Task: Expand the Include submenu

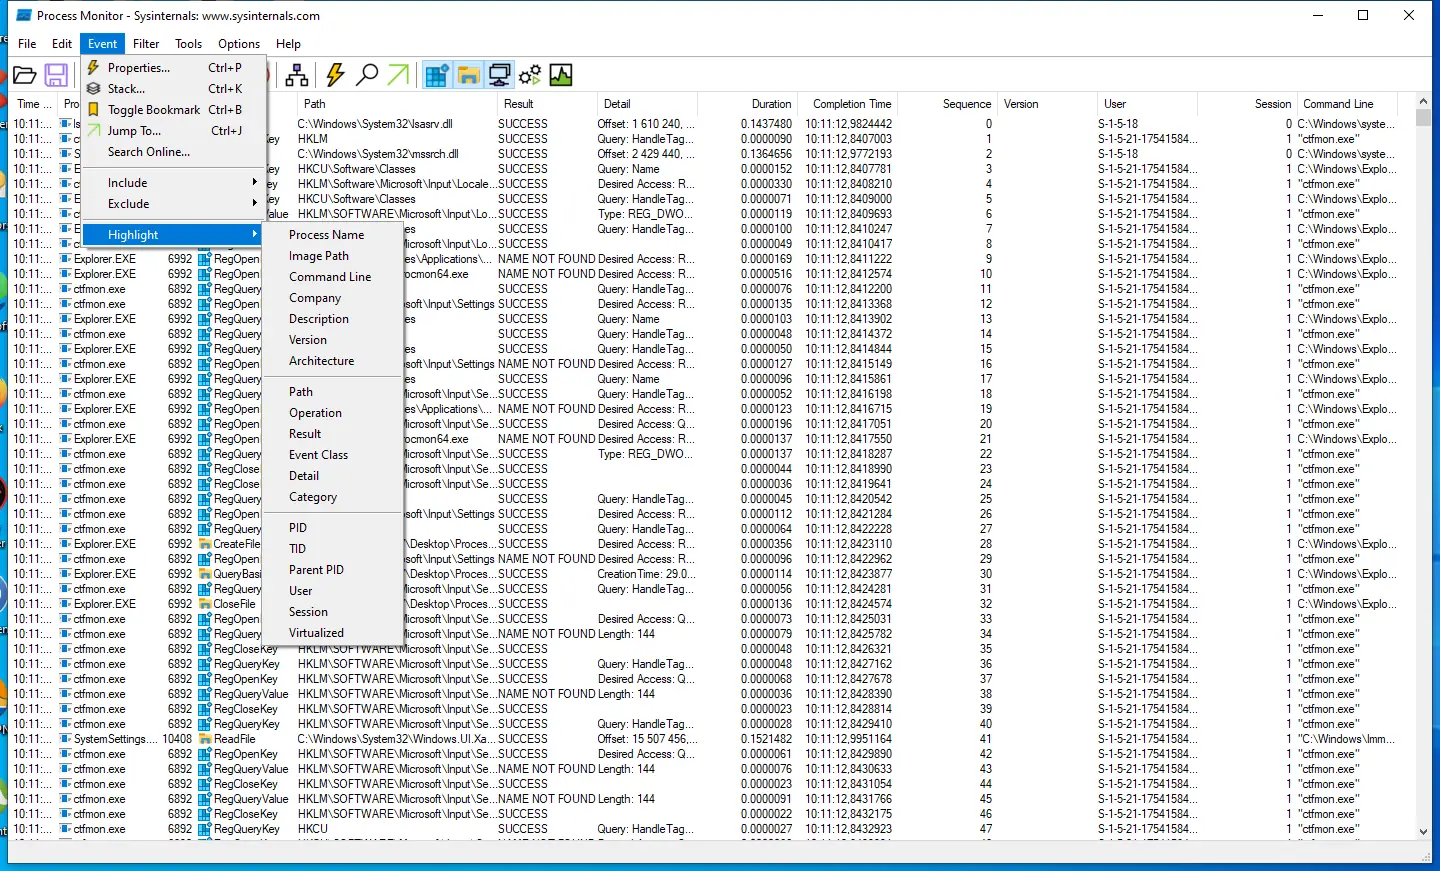Action: pos(172,183)
